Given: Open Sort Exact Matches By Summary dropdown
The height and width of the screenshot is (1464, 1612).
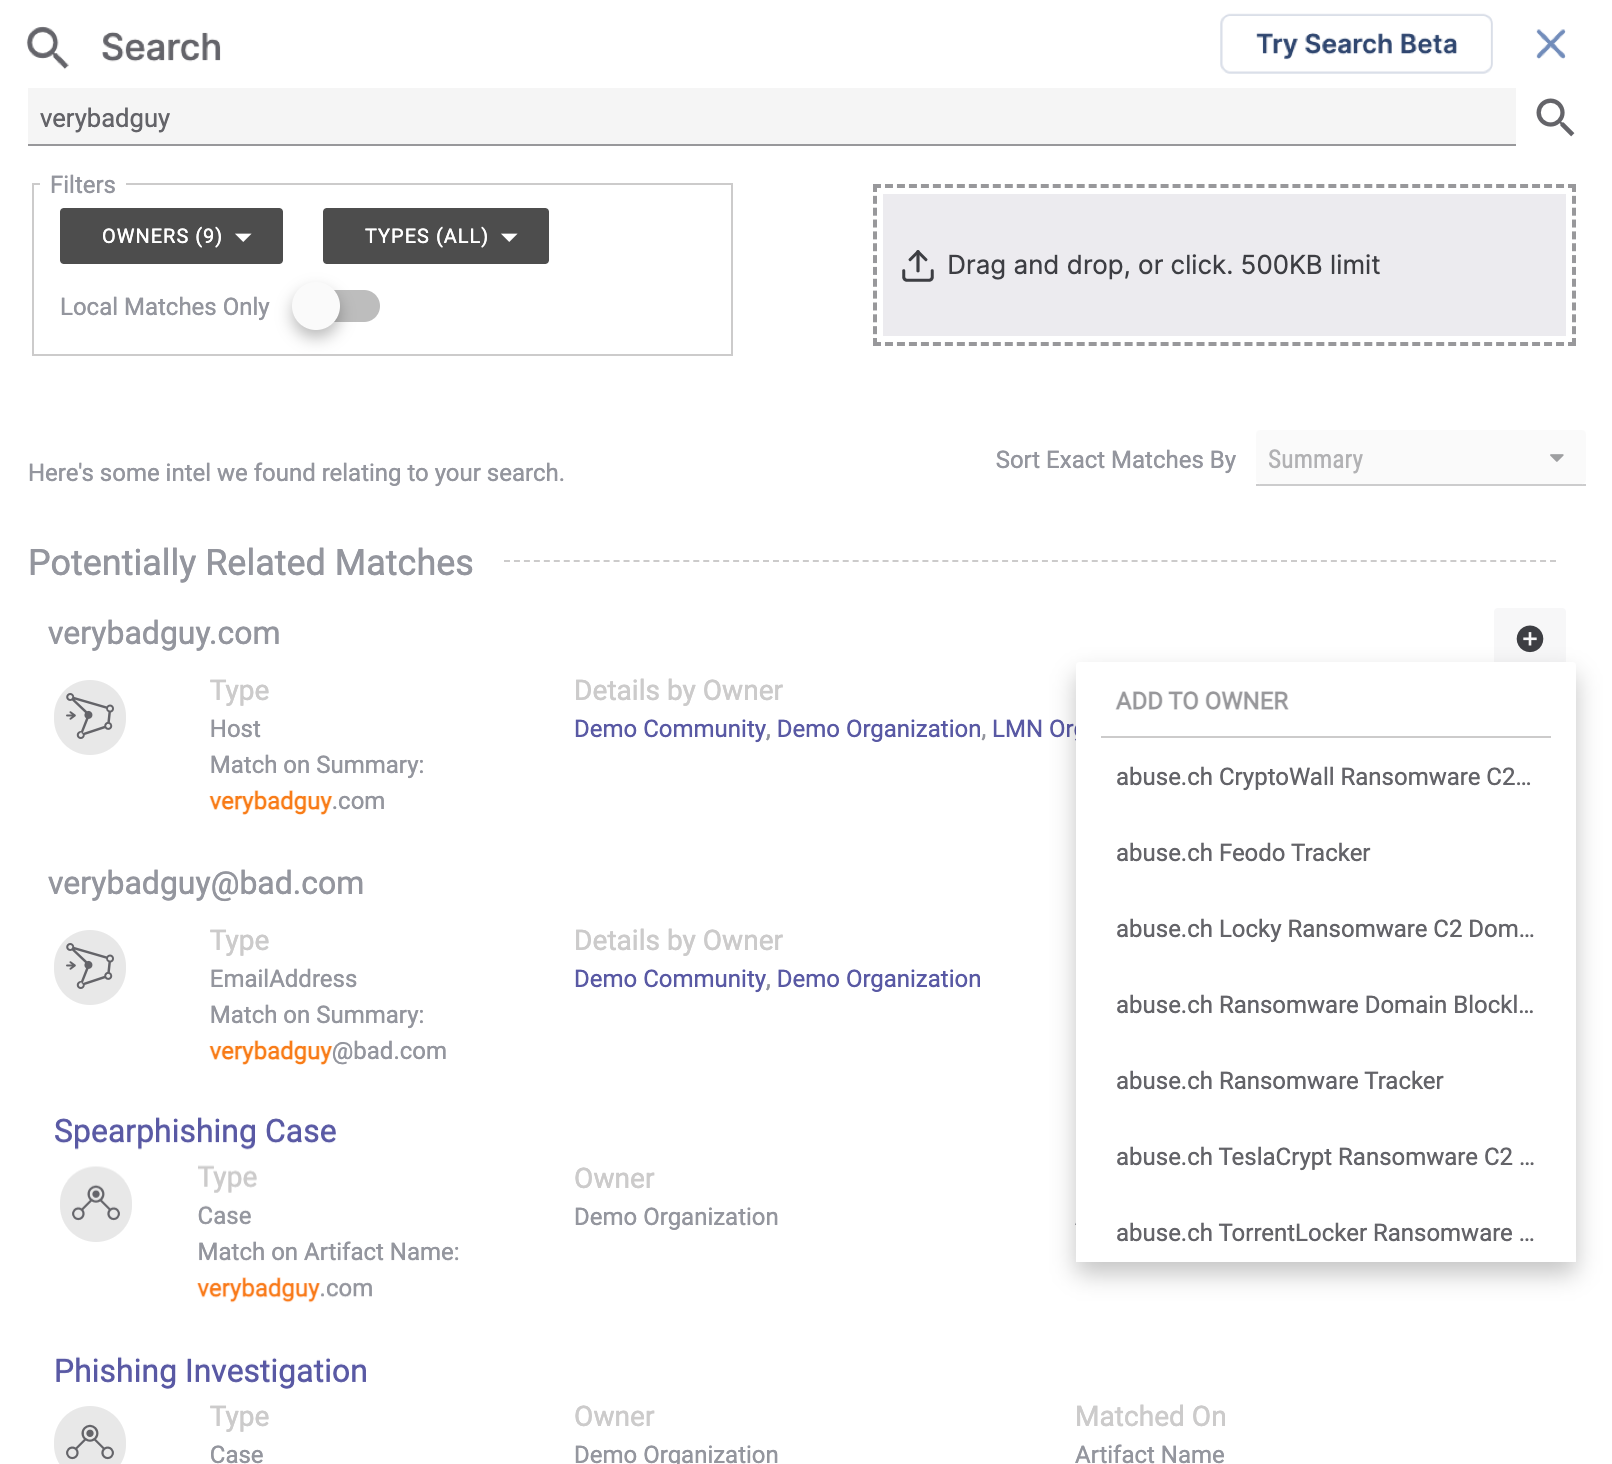Looking at the screenshot, I should tap(1420, 459).
